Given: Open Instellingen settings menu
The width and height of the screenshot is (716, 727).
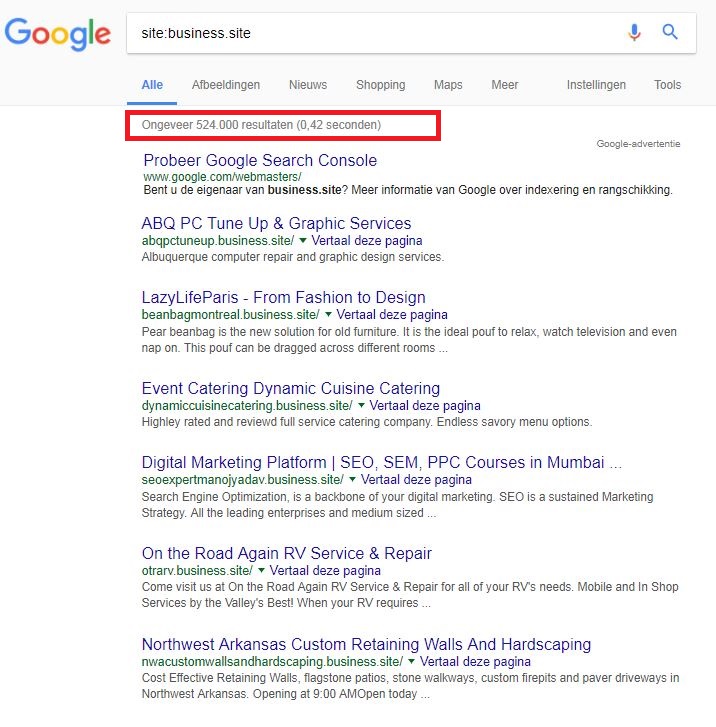Looking at the screenshot, I should click(596, 85).
